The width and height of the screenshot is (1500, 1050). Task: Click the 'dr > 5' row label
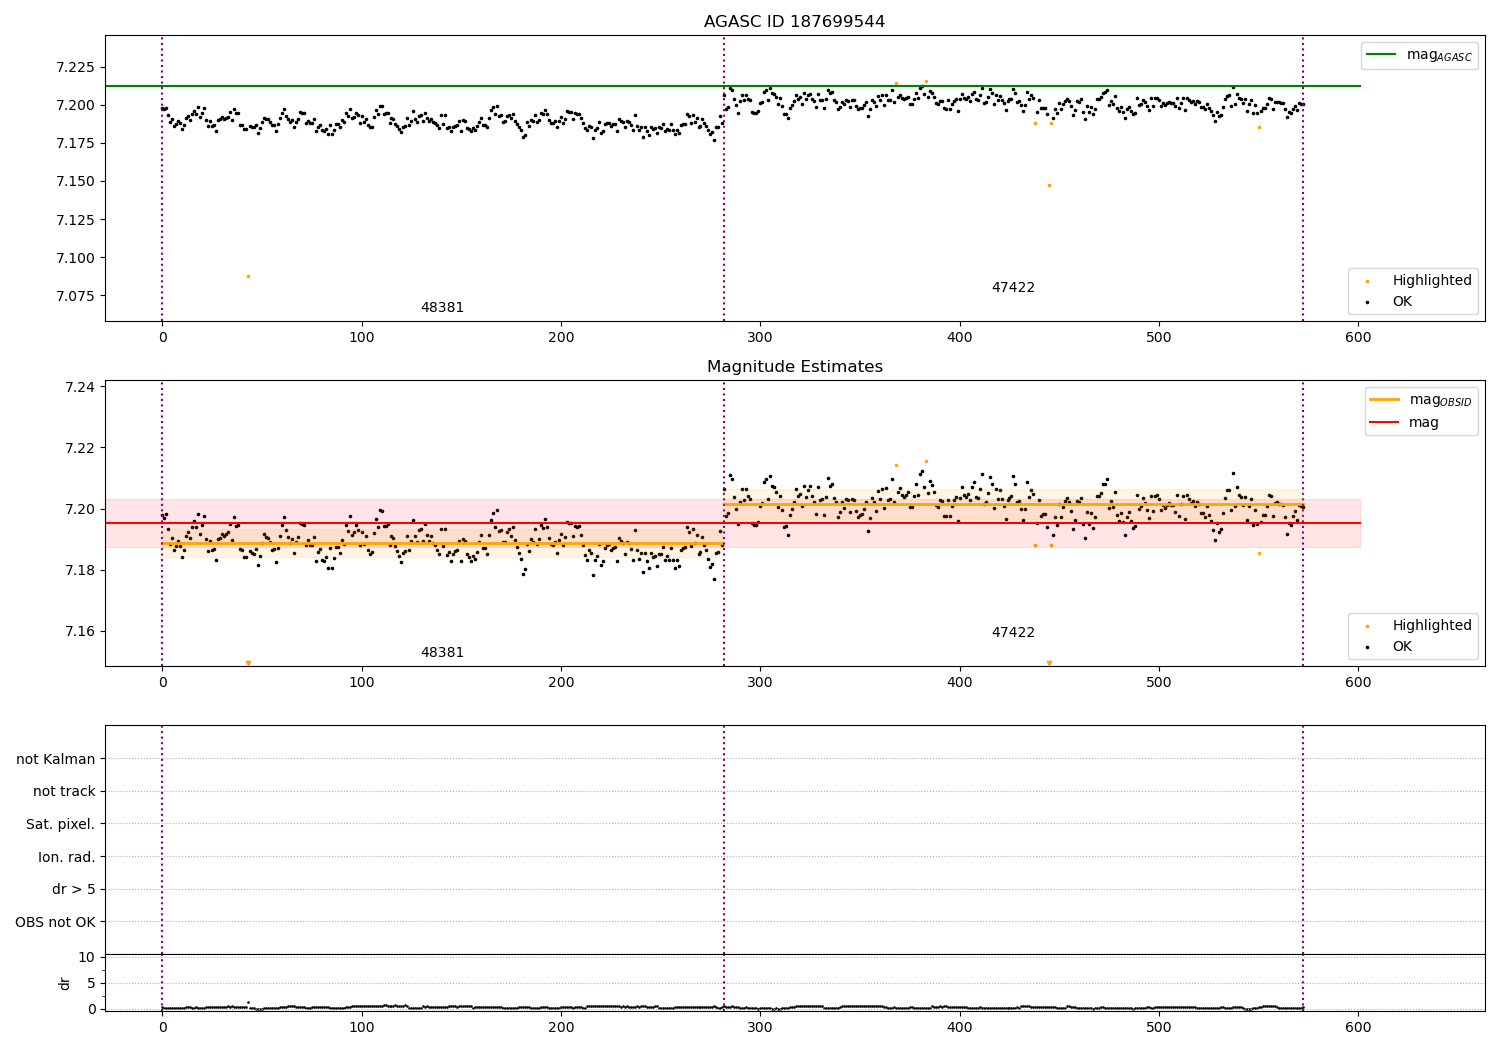pyautogui.click(x=74, y=889)
